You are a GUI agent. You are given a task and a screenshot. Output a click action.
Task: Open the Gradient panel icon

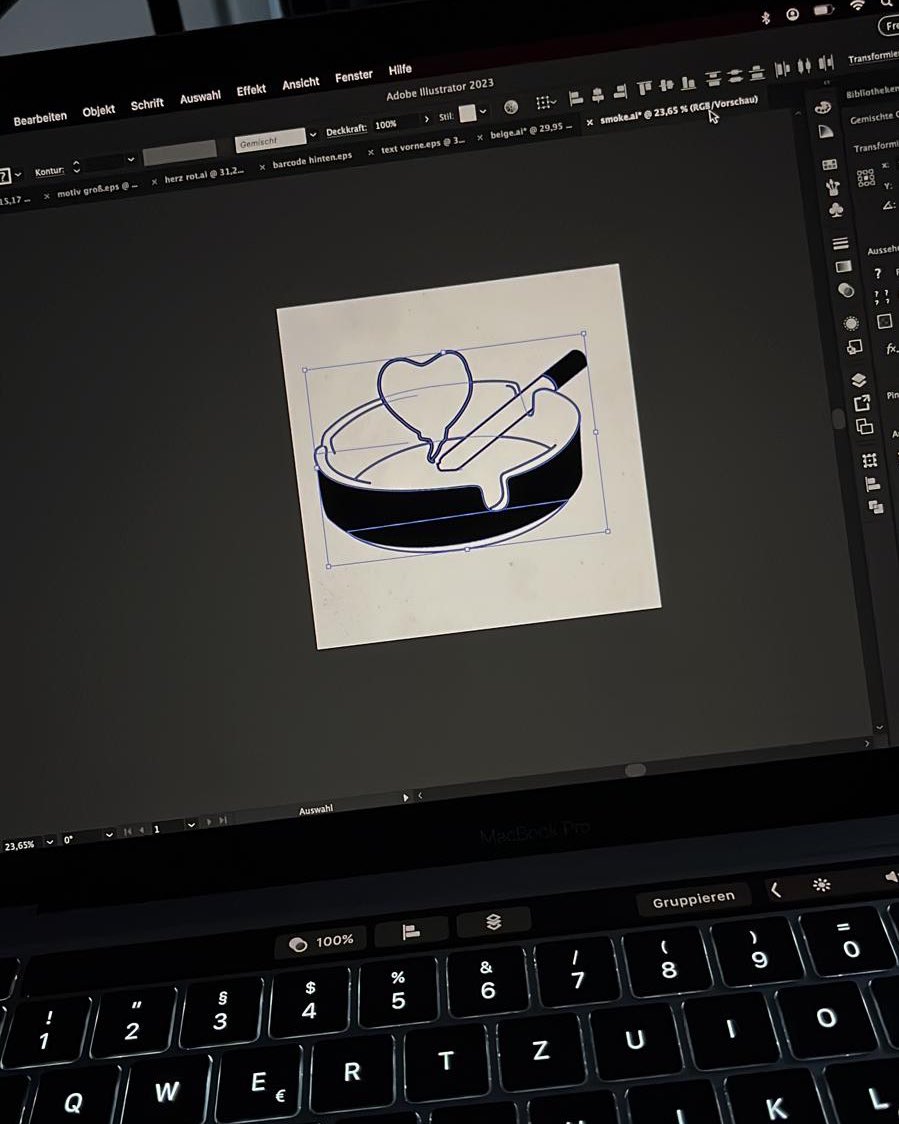pyautogui.click(x=843, y=267)
